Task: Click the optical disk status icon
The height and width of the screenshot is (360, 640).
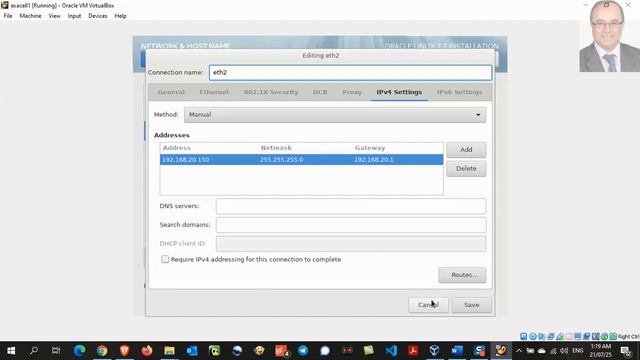Action: pyautogui.click(x=533, y=336)
